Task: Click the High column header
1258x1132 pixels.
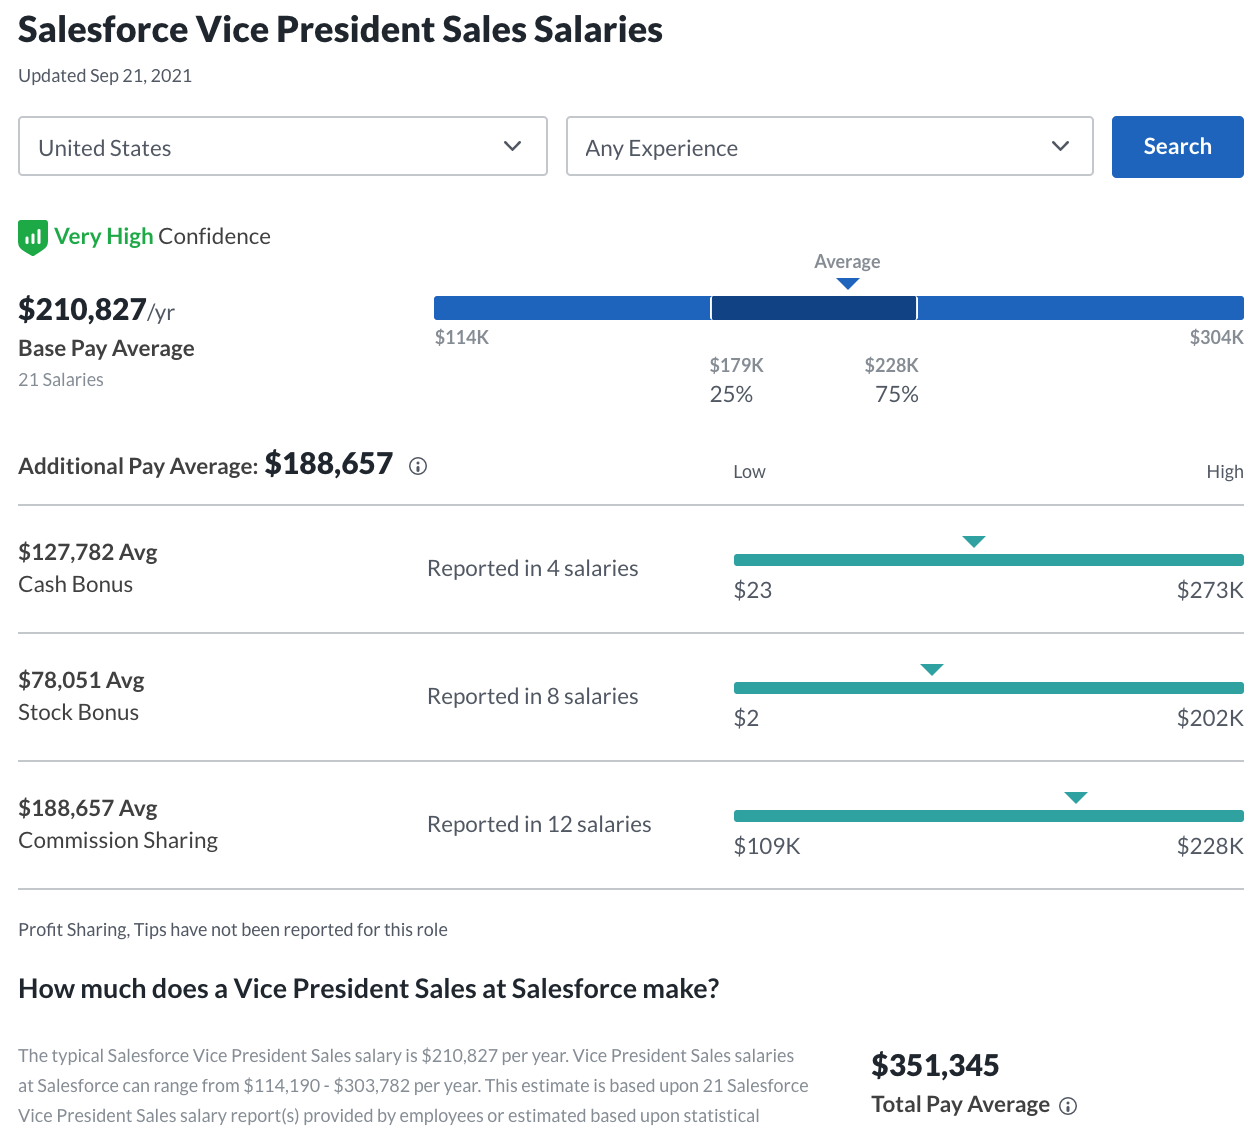Action: coord(1225,472)
